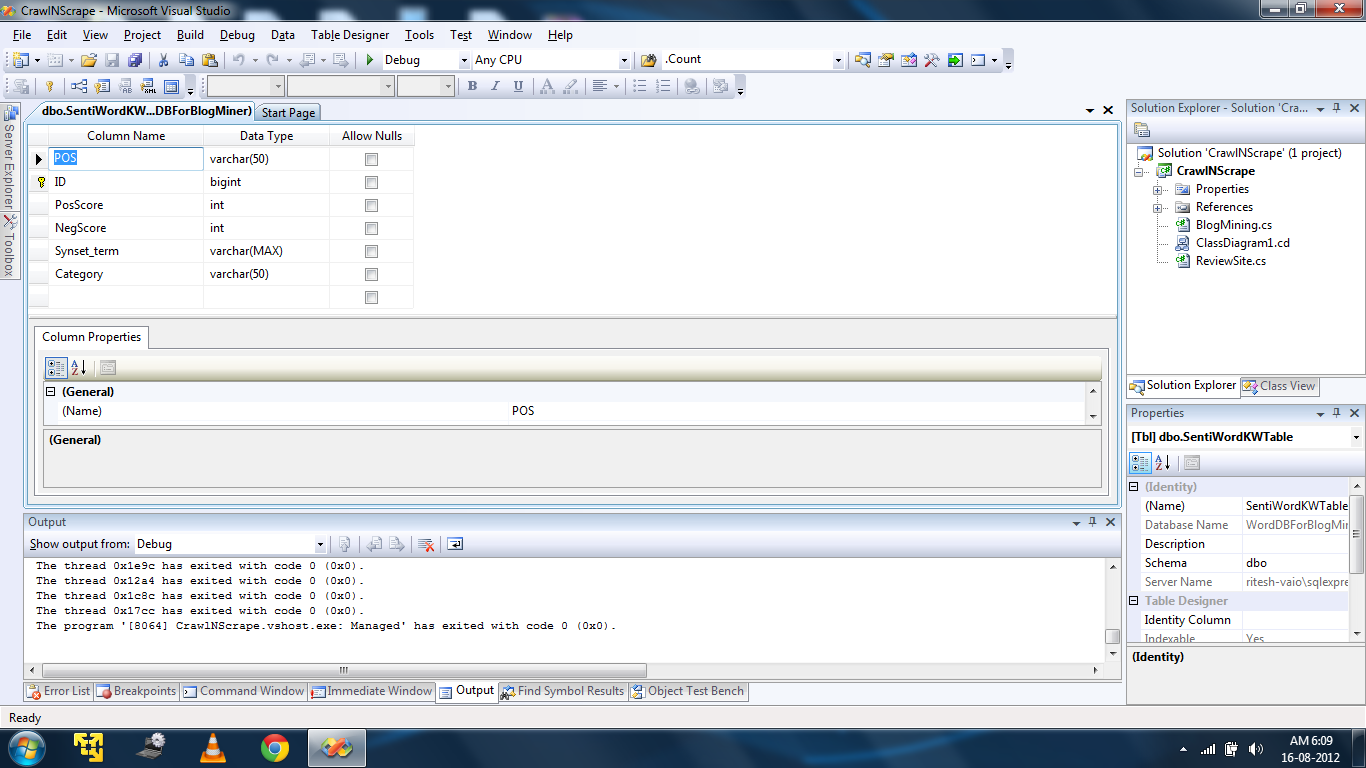1366x768 pixels.
Task: Click the bigint data type cell
Action: pyautogui.click(x=266, y=182)
